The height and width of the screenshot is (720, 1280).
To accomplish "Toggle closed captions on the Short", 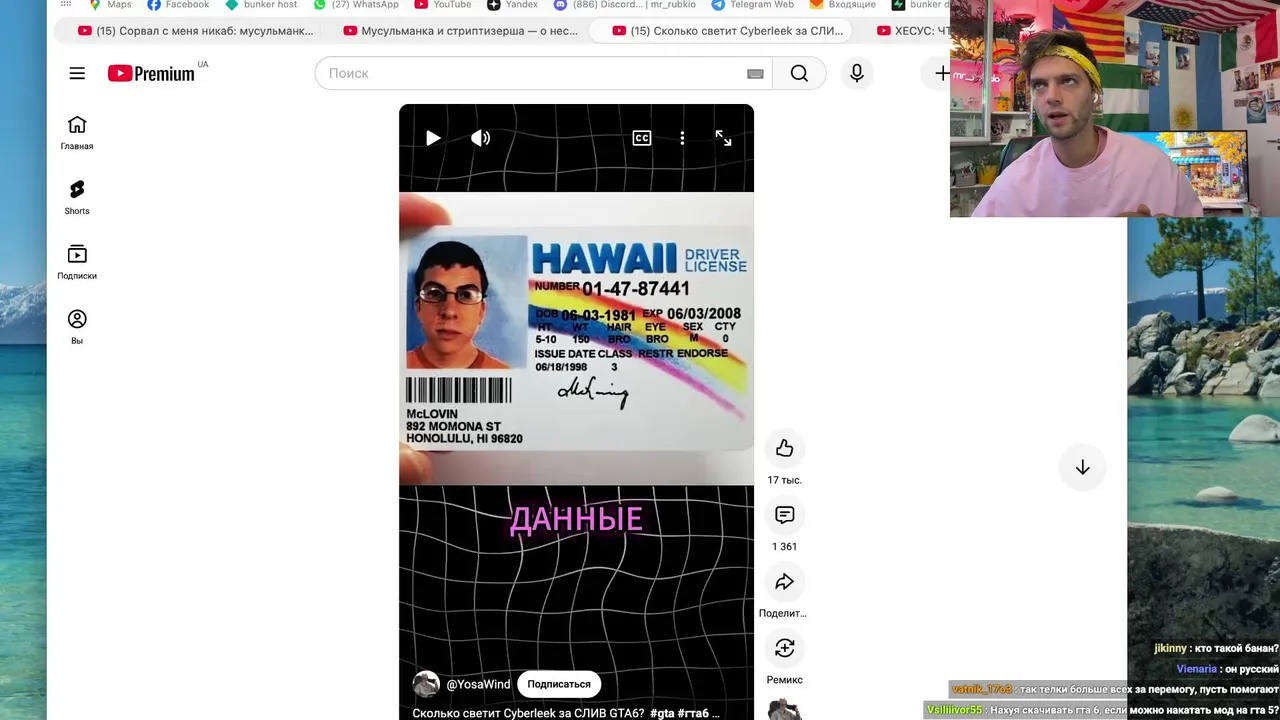I will coord(642,138).
